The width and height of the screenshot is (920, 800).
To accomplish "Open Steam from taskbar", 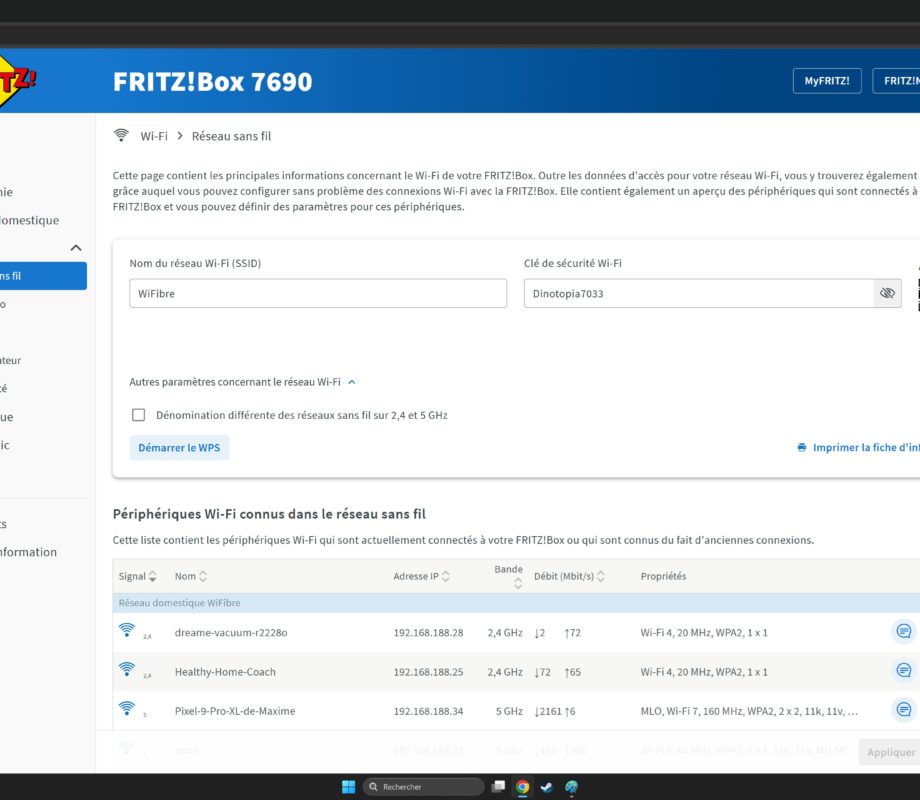I will click(547, 787).
